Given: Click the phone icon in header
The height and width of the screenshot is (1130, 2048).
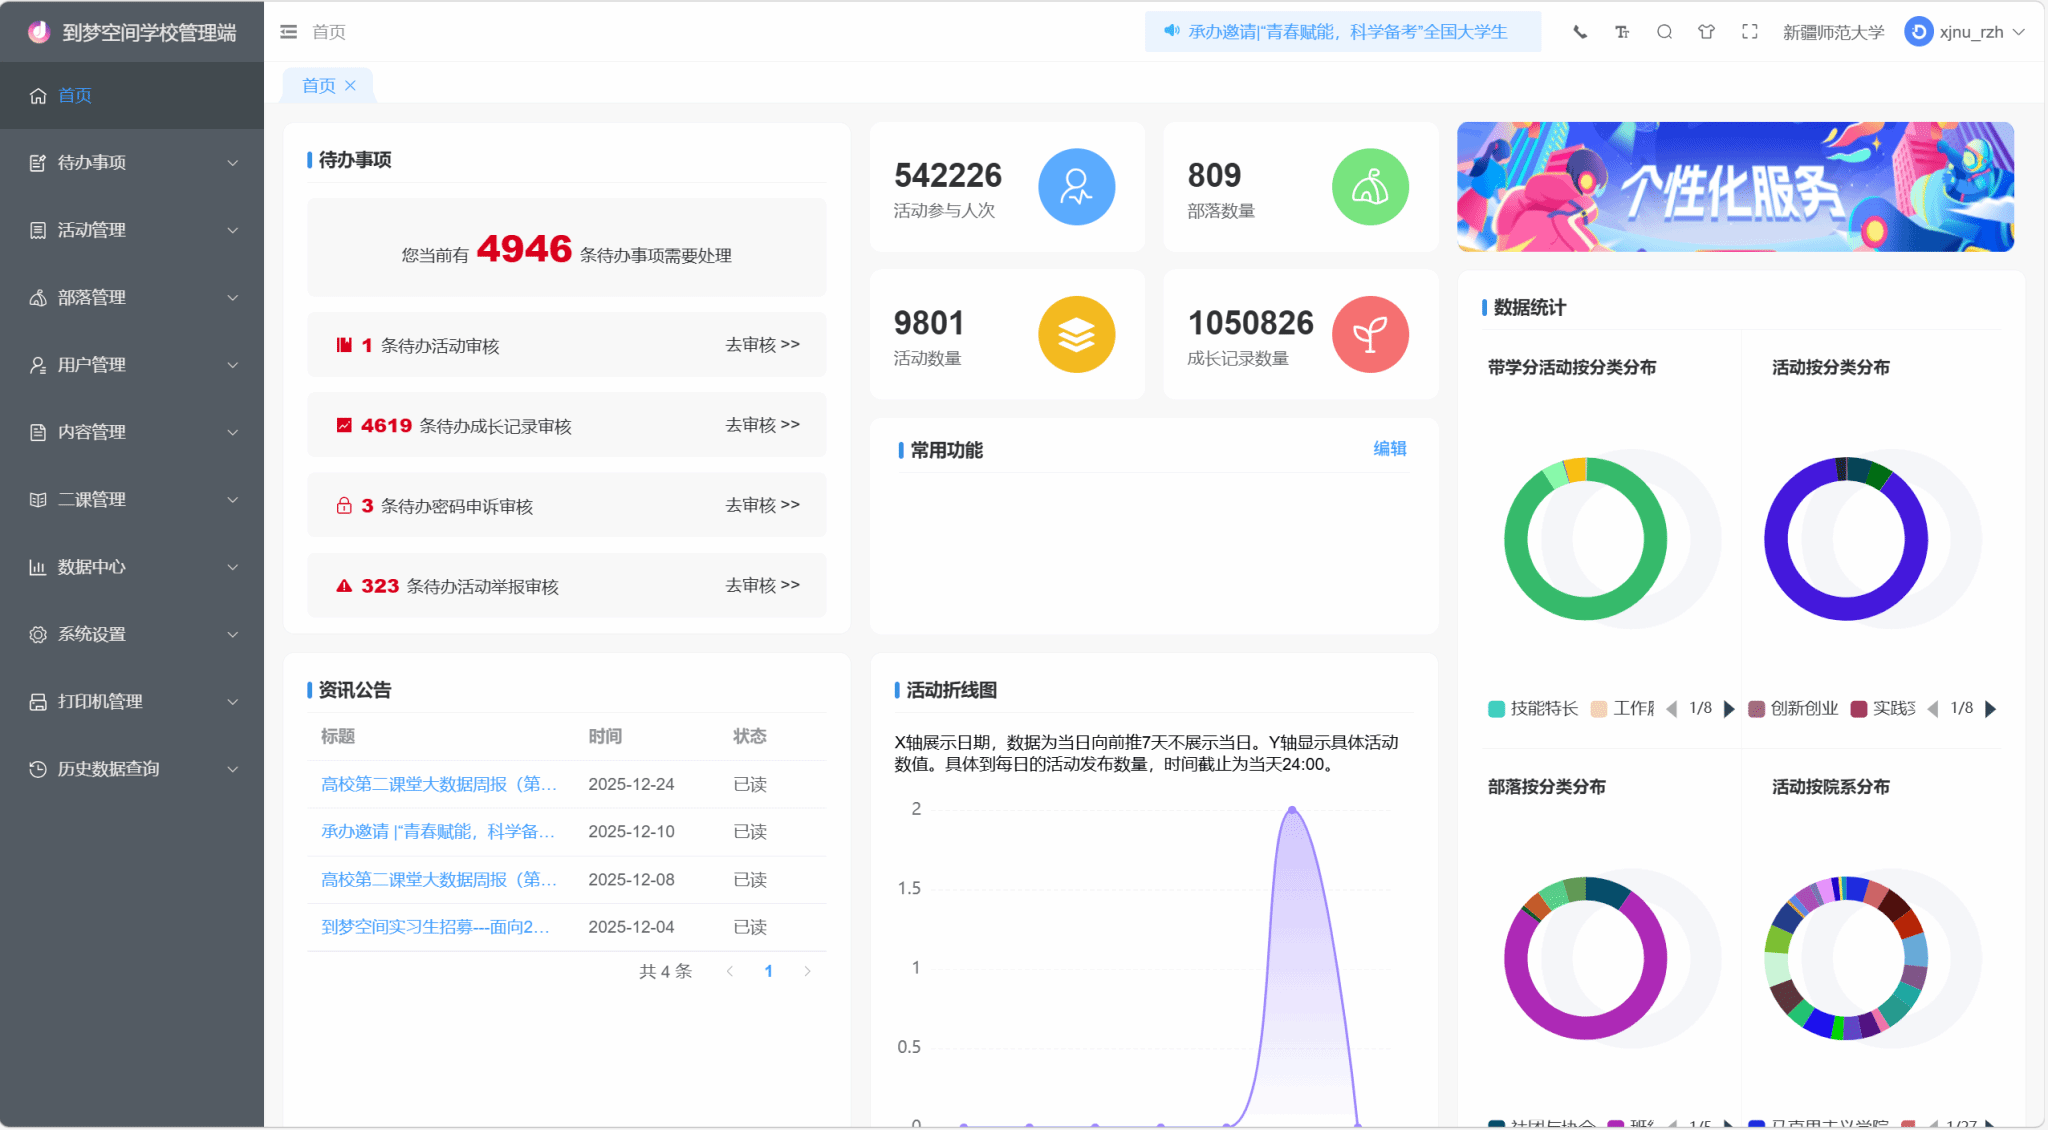Looking at the screenshot, I should coord(1580,32).
